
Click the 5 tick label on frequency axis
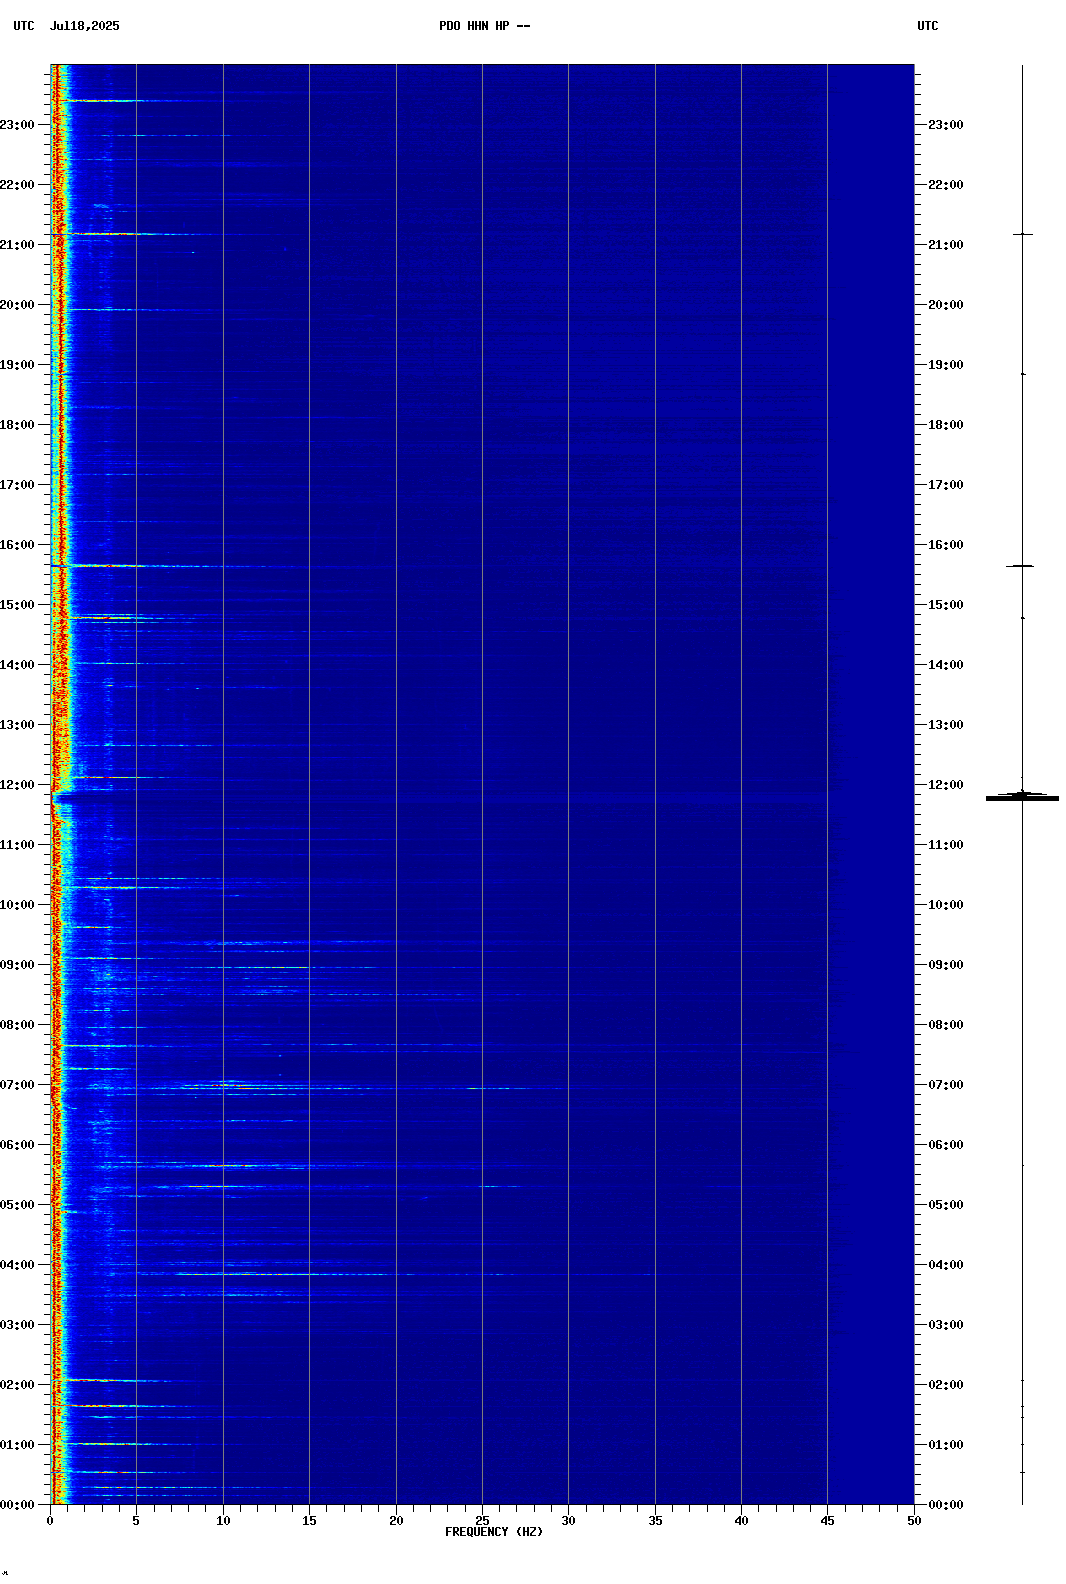tap(136, 1521)
